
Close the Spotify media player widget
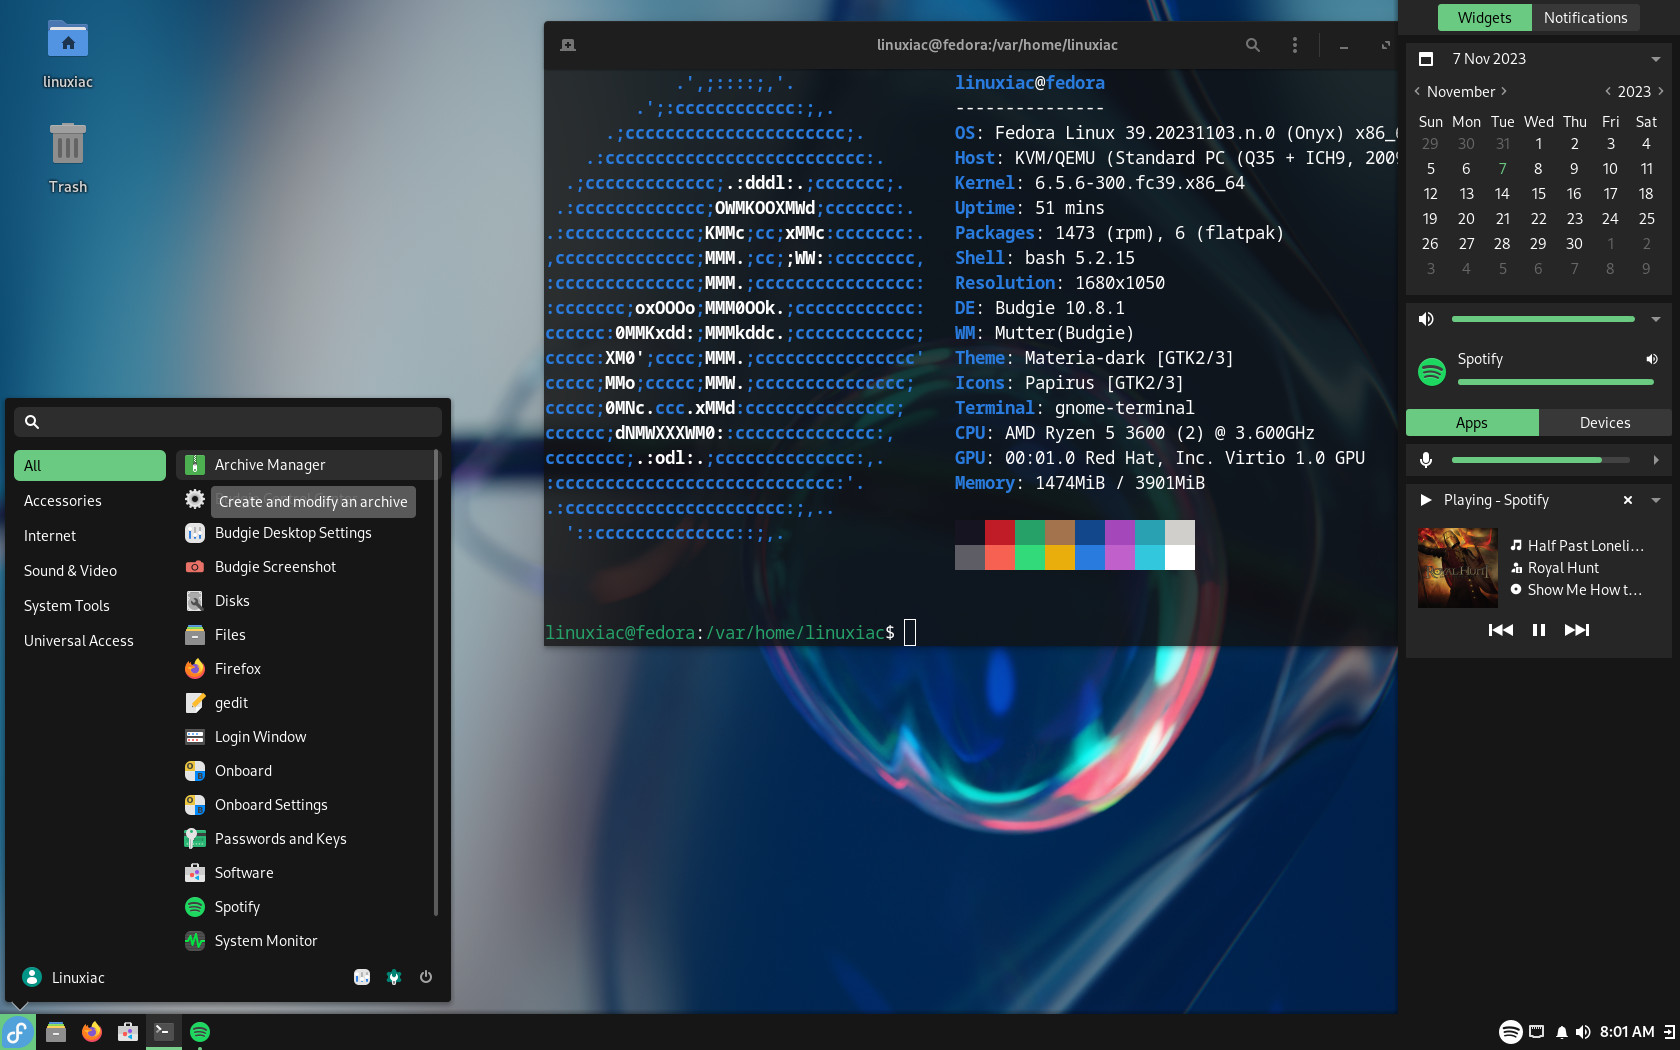click(x=1628, y=500)
